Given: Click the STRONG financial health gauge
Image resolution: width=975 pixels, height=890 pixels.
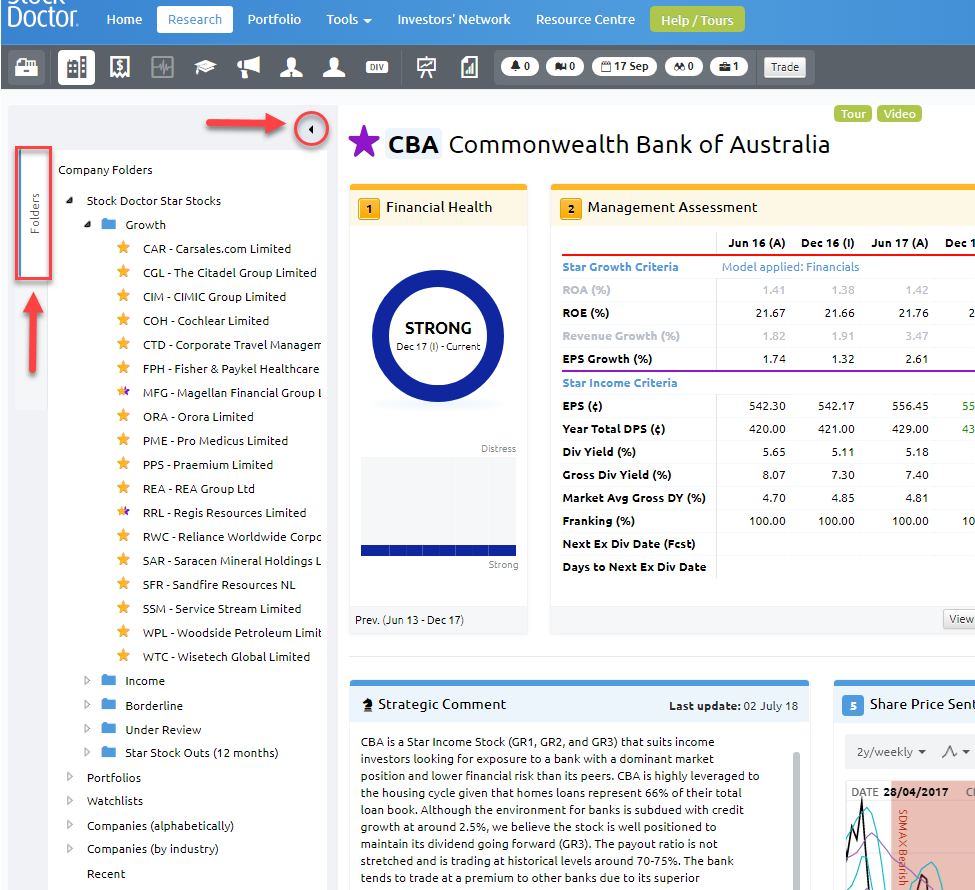Looking at the screenshot, I should (x=438, y=335).
